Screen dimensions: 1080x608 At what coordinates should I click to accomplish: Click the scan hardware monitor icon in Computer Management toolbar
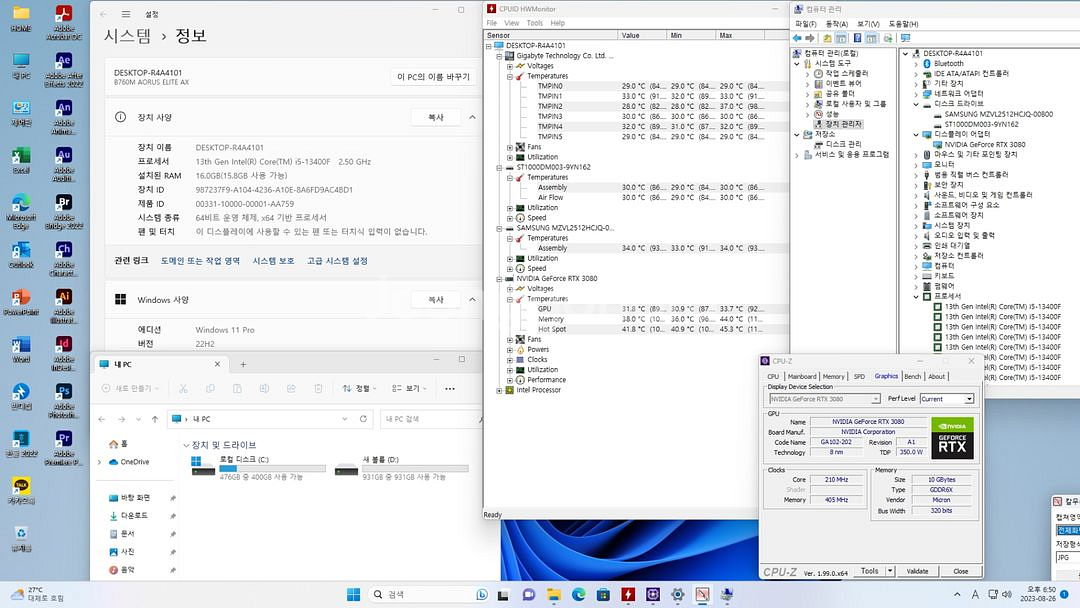(x=905, y=38)
